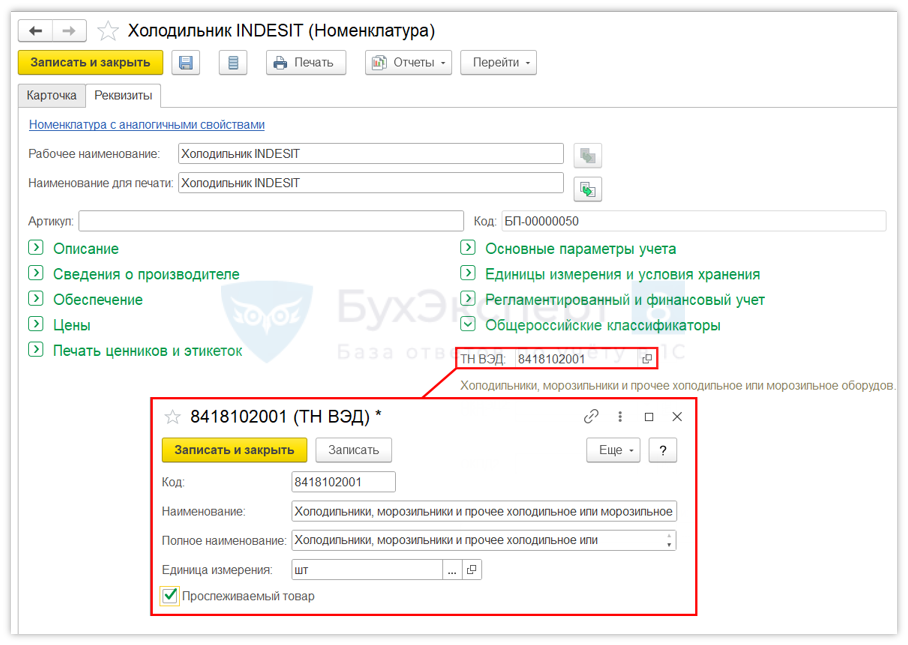Screen dimensions: 908x645
Task: Click the Записать button in dialog
Action: point(353,450)
